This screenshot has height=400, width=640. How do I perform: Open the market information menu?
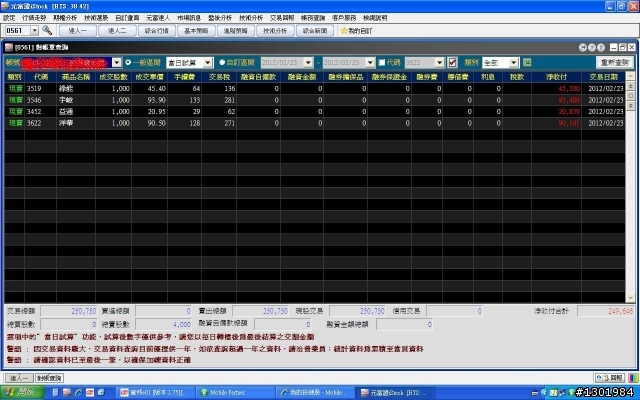point(189,18)
